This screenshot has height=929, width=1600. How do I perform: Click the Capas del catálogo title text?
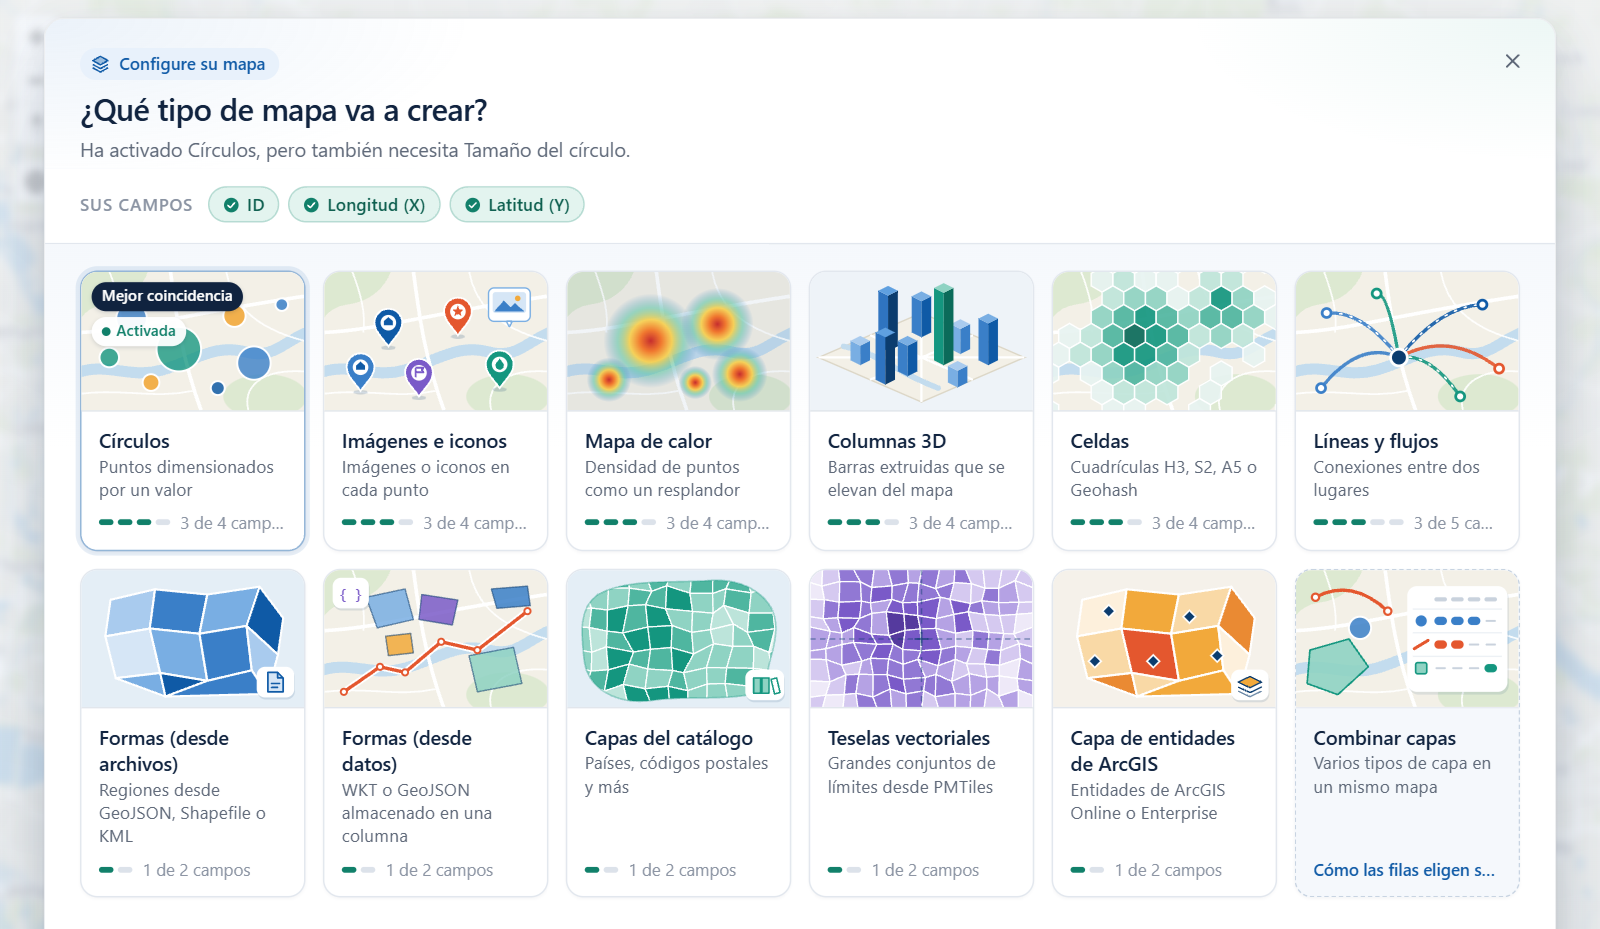(x=669, y=738)
